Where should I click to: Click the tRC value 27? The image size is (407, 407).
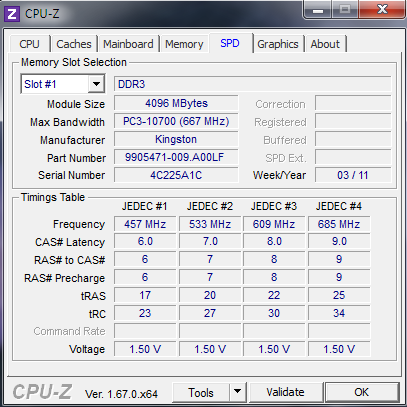pos(210,313)
